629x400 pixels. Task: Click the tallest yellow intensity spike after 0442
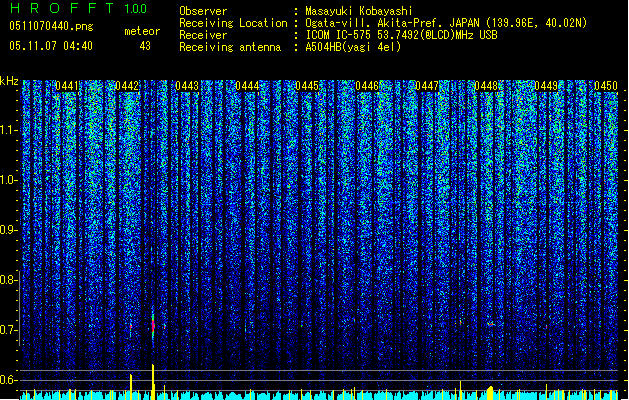point(153,382)
